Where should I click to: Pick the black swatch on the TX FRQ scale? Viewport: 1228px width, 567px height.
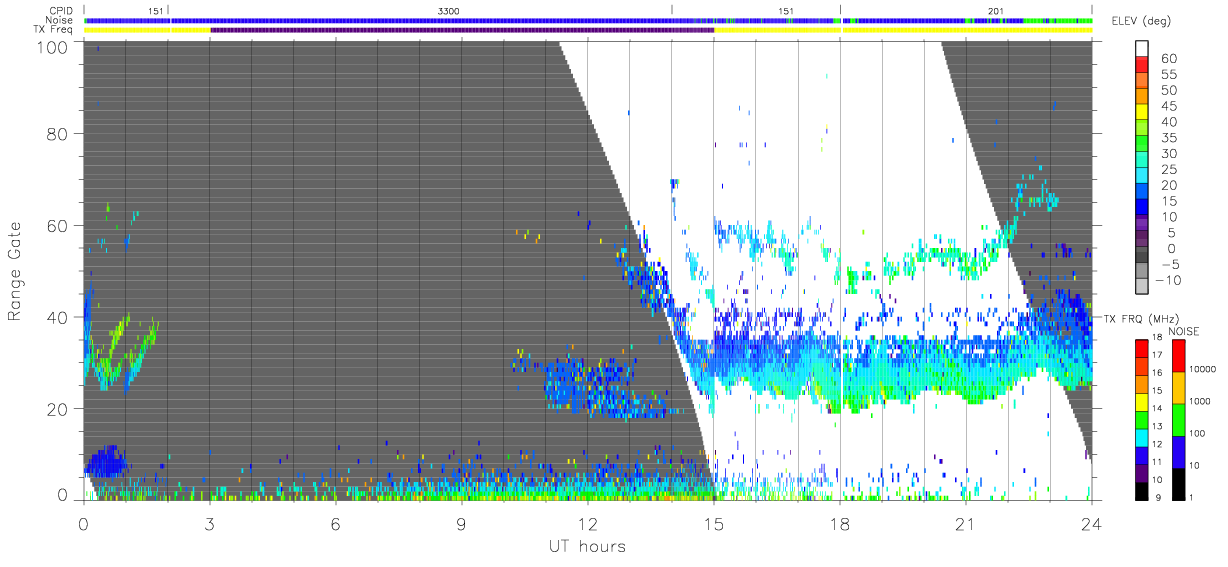pyautogui.click(x=1141, y=489)
